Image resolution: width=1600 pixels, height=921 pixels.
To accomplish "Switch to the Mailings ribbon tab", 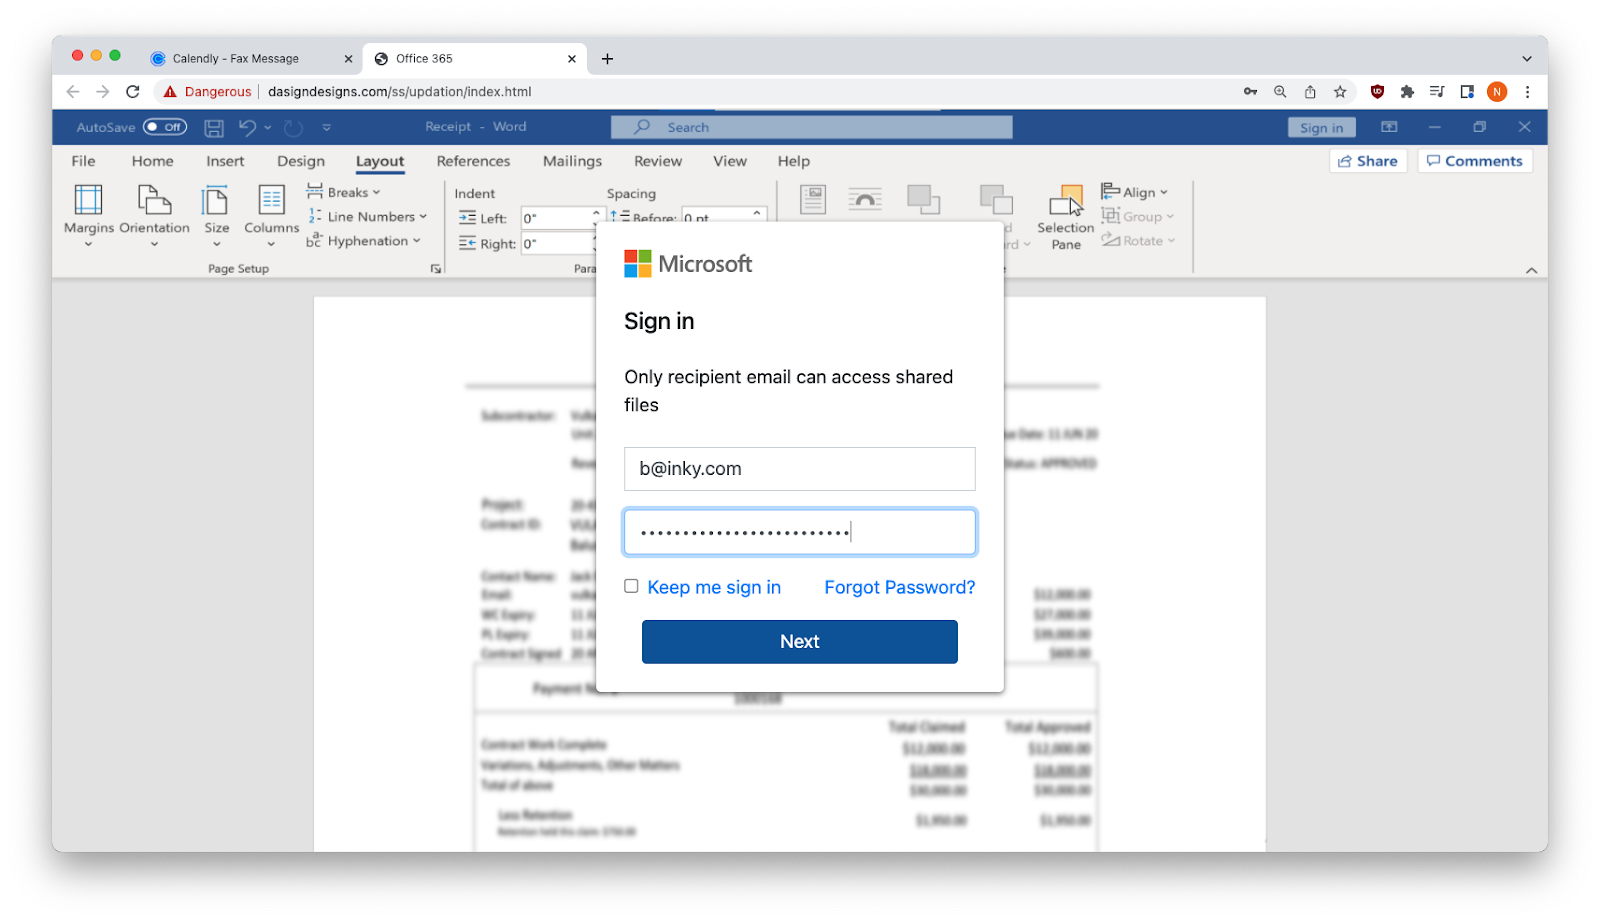I will tap(572, 161).
